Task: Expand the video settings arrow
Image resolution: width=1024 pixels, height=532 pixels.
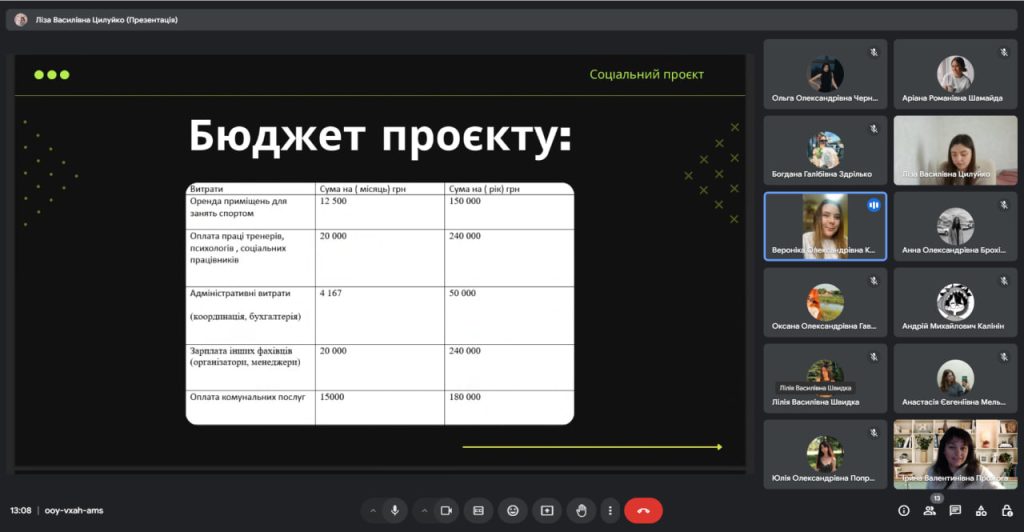Action: click(424, 510)
